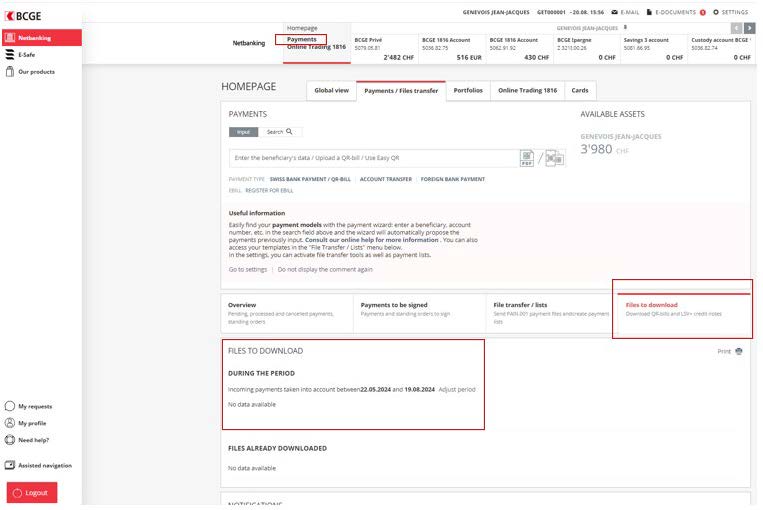Select the Search toggle under Payments
763x510 pixels.
280,132
